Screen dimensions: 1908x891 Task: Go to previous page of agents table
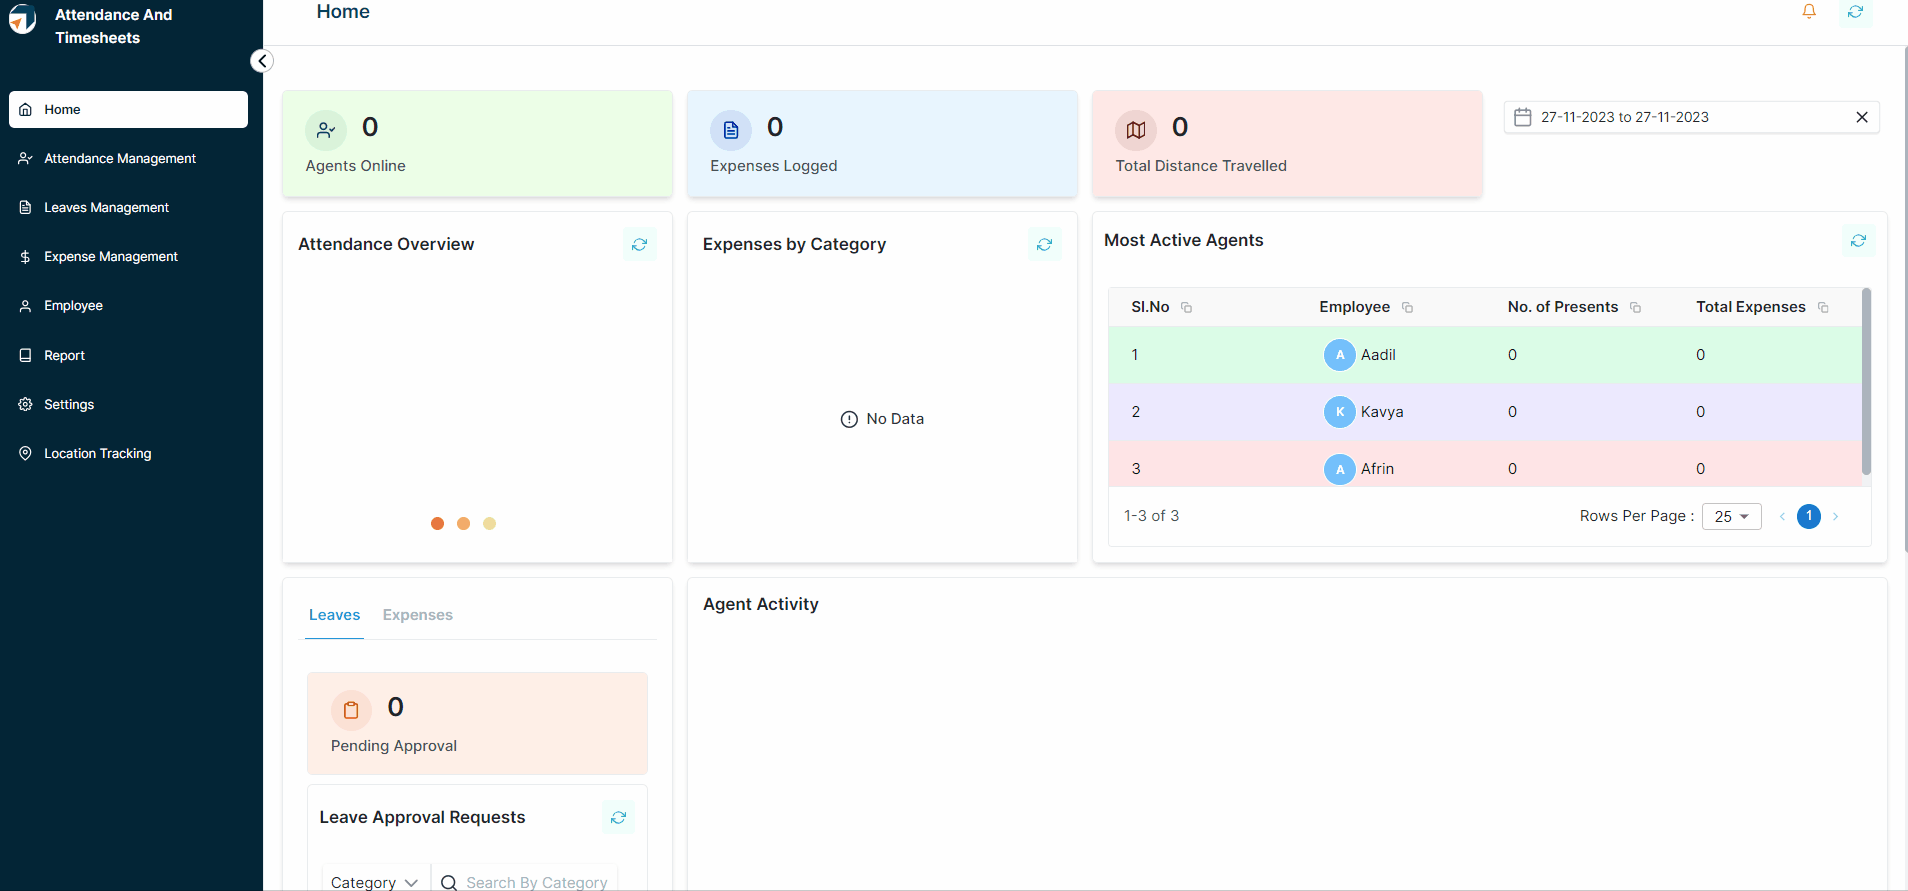click(1782, 517)
